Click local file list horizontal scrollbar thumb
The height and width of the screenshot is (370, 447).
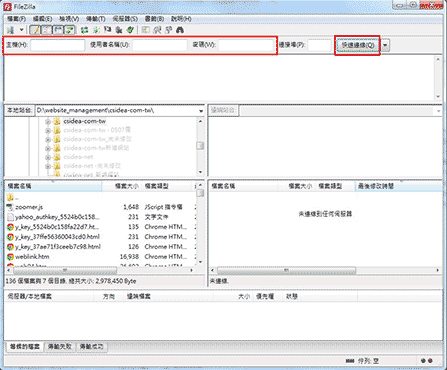click(x=65, y=270)
